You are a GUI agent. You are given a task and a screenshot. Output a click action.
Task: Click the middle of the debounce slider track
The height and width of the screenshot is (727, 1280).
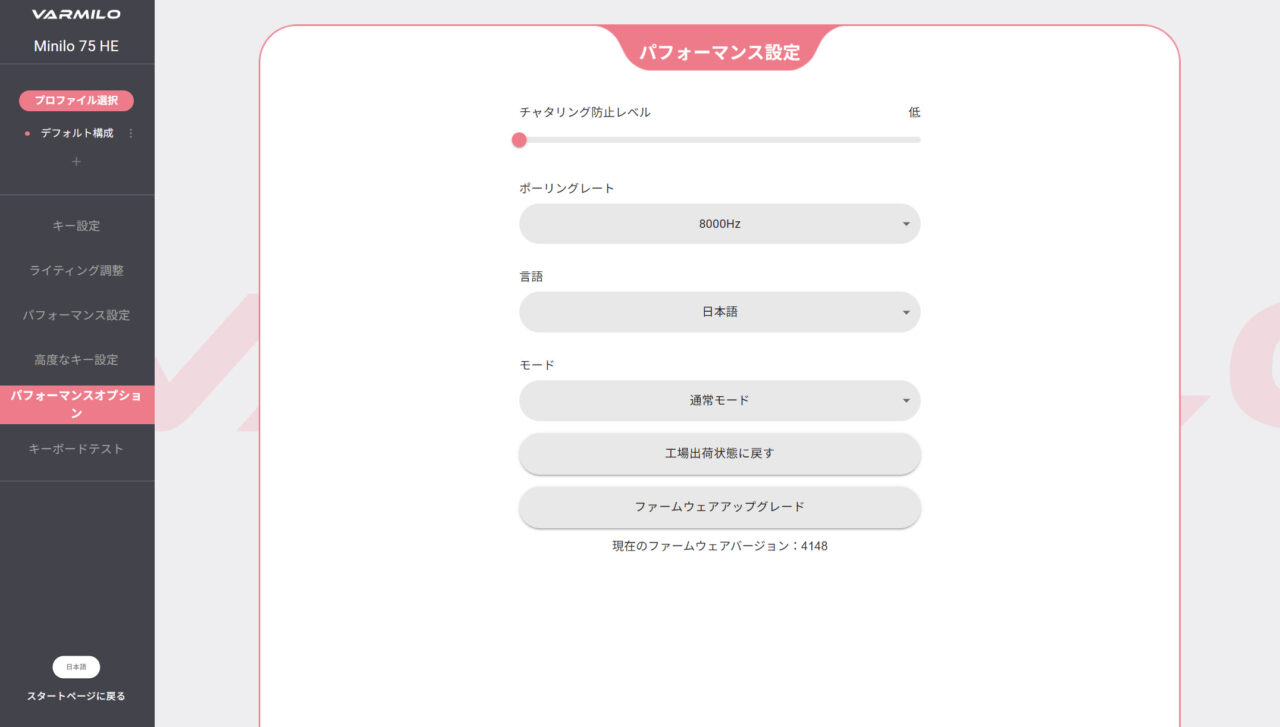pos(720,140)
